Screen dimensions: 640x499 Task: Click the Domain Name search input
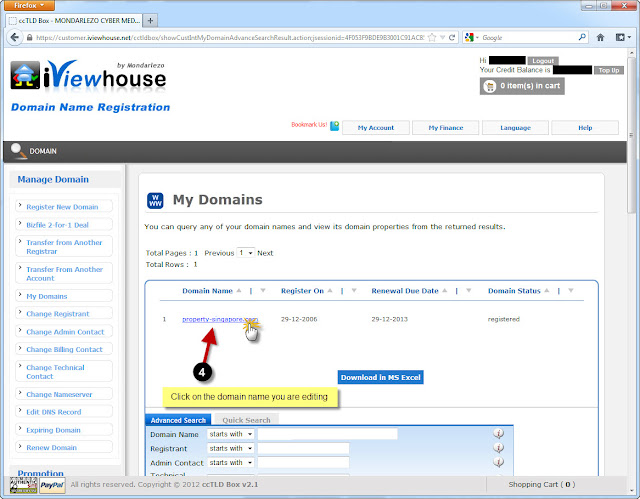pyautogui.click(x=327, y=434)
